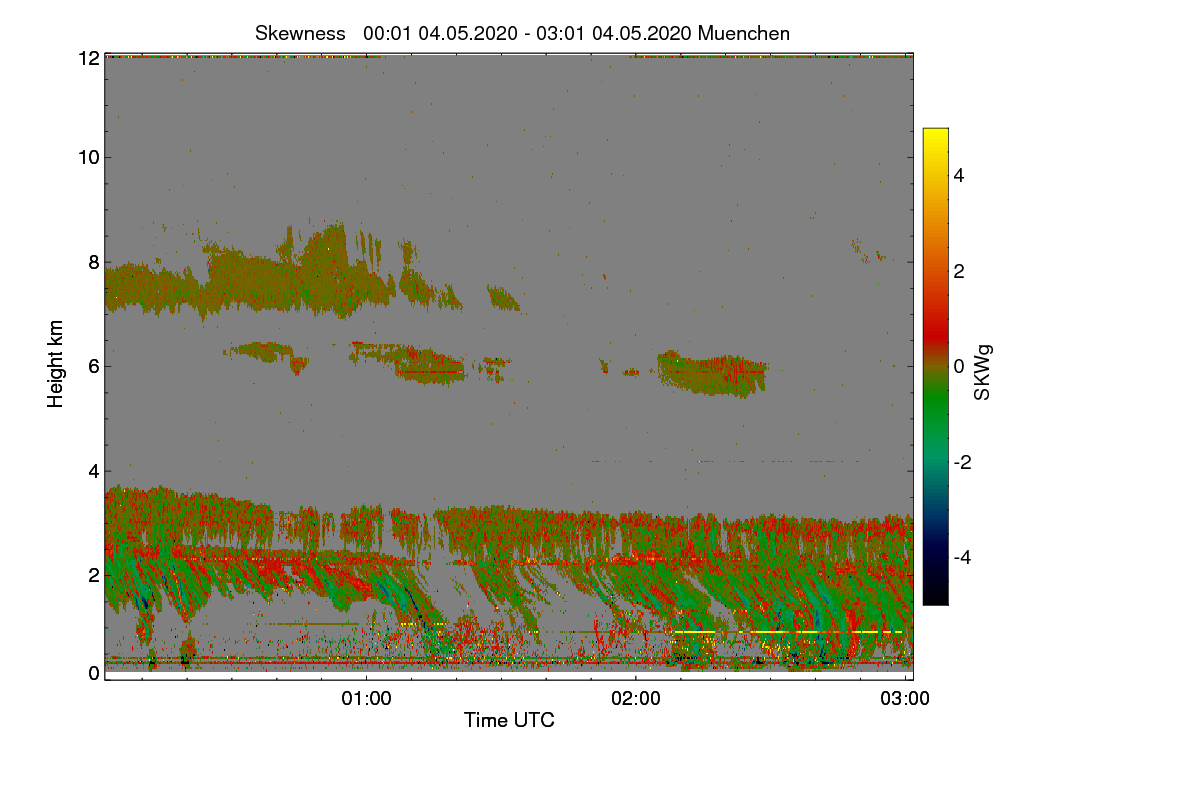Click the y-axis tick label '10'

click(89, 157)
